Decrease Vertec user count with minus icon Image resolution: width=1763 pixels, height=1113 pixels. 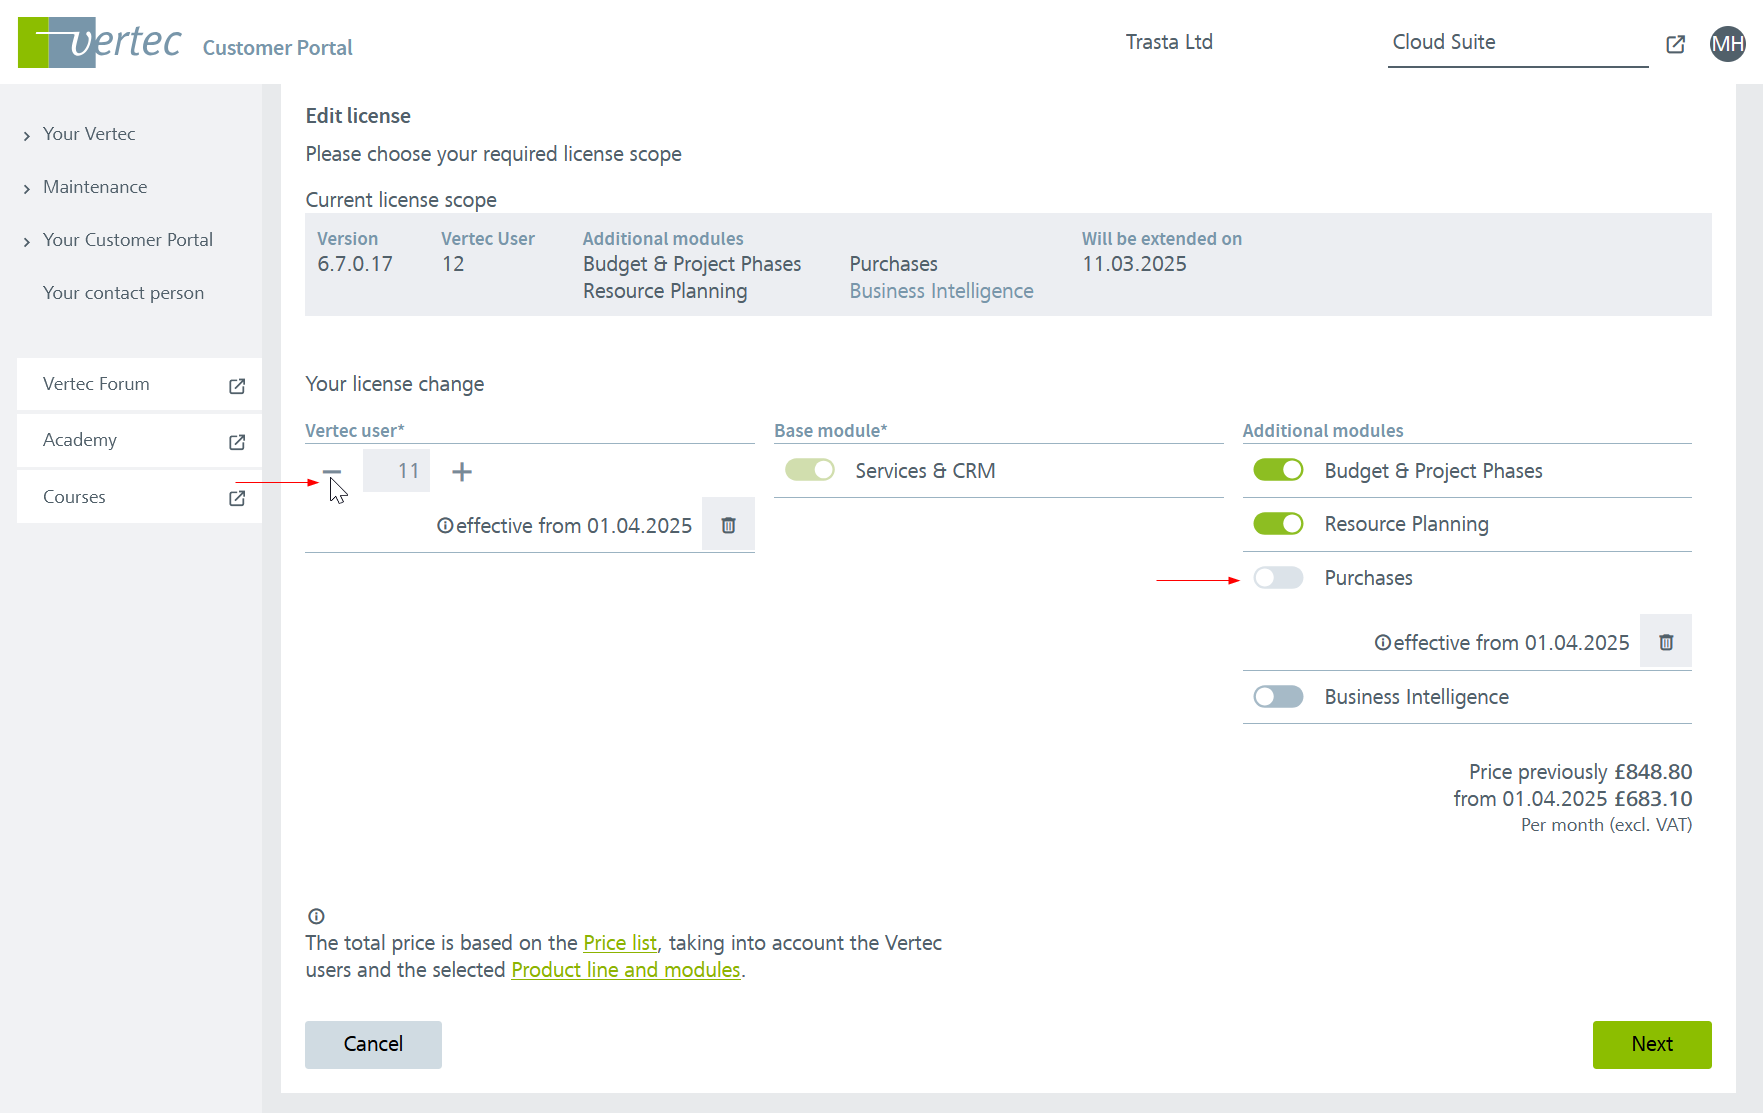(x=332, y=471)
